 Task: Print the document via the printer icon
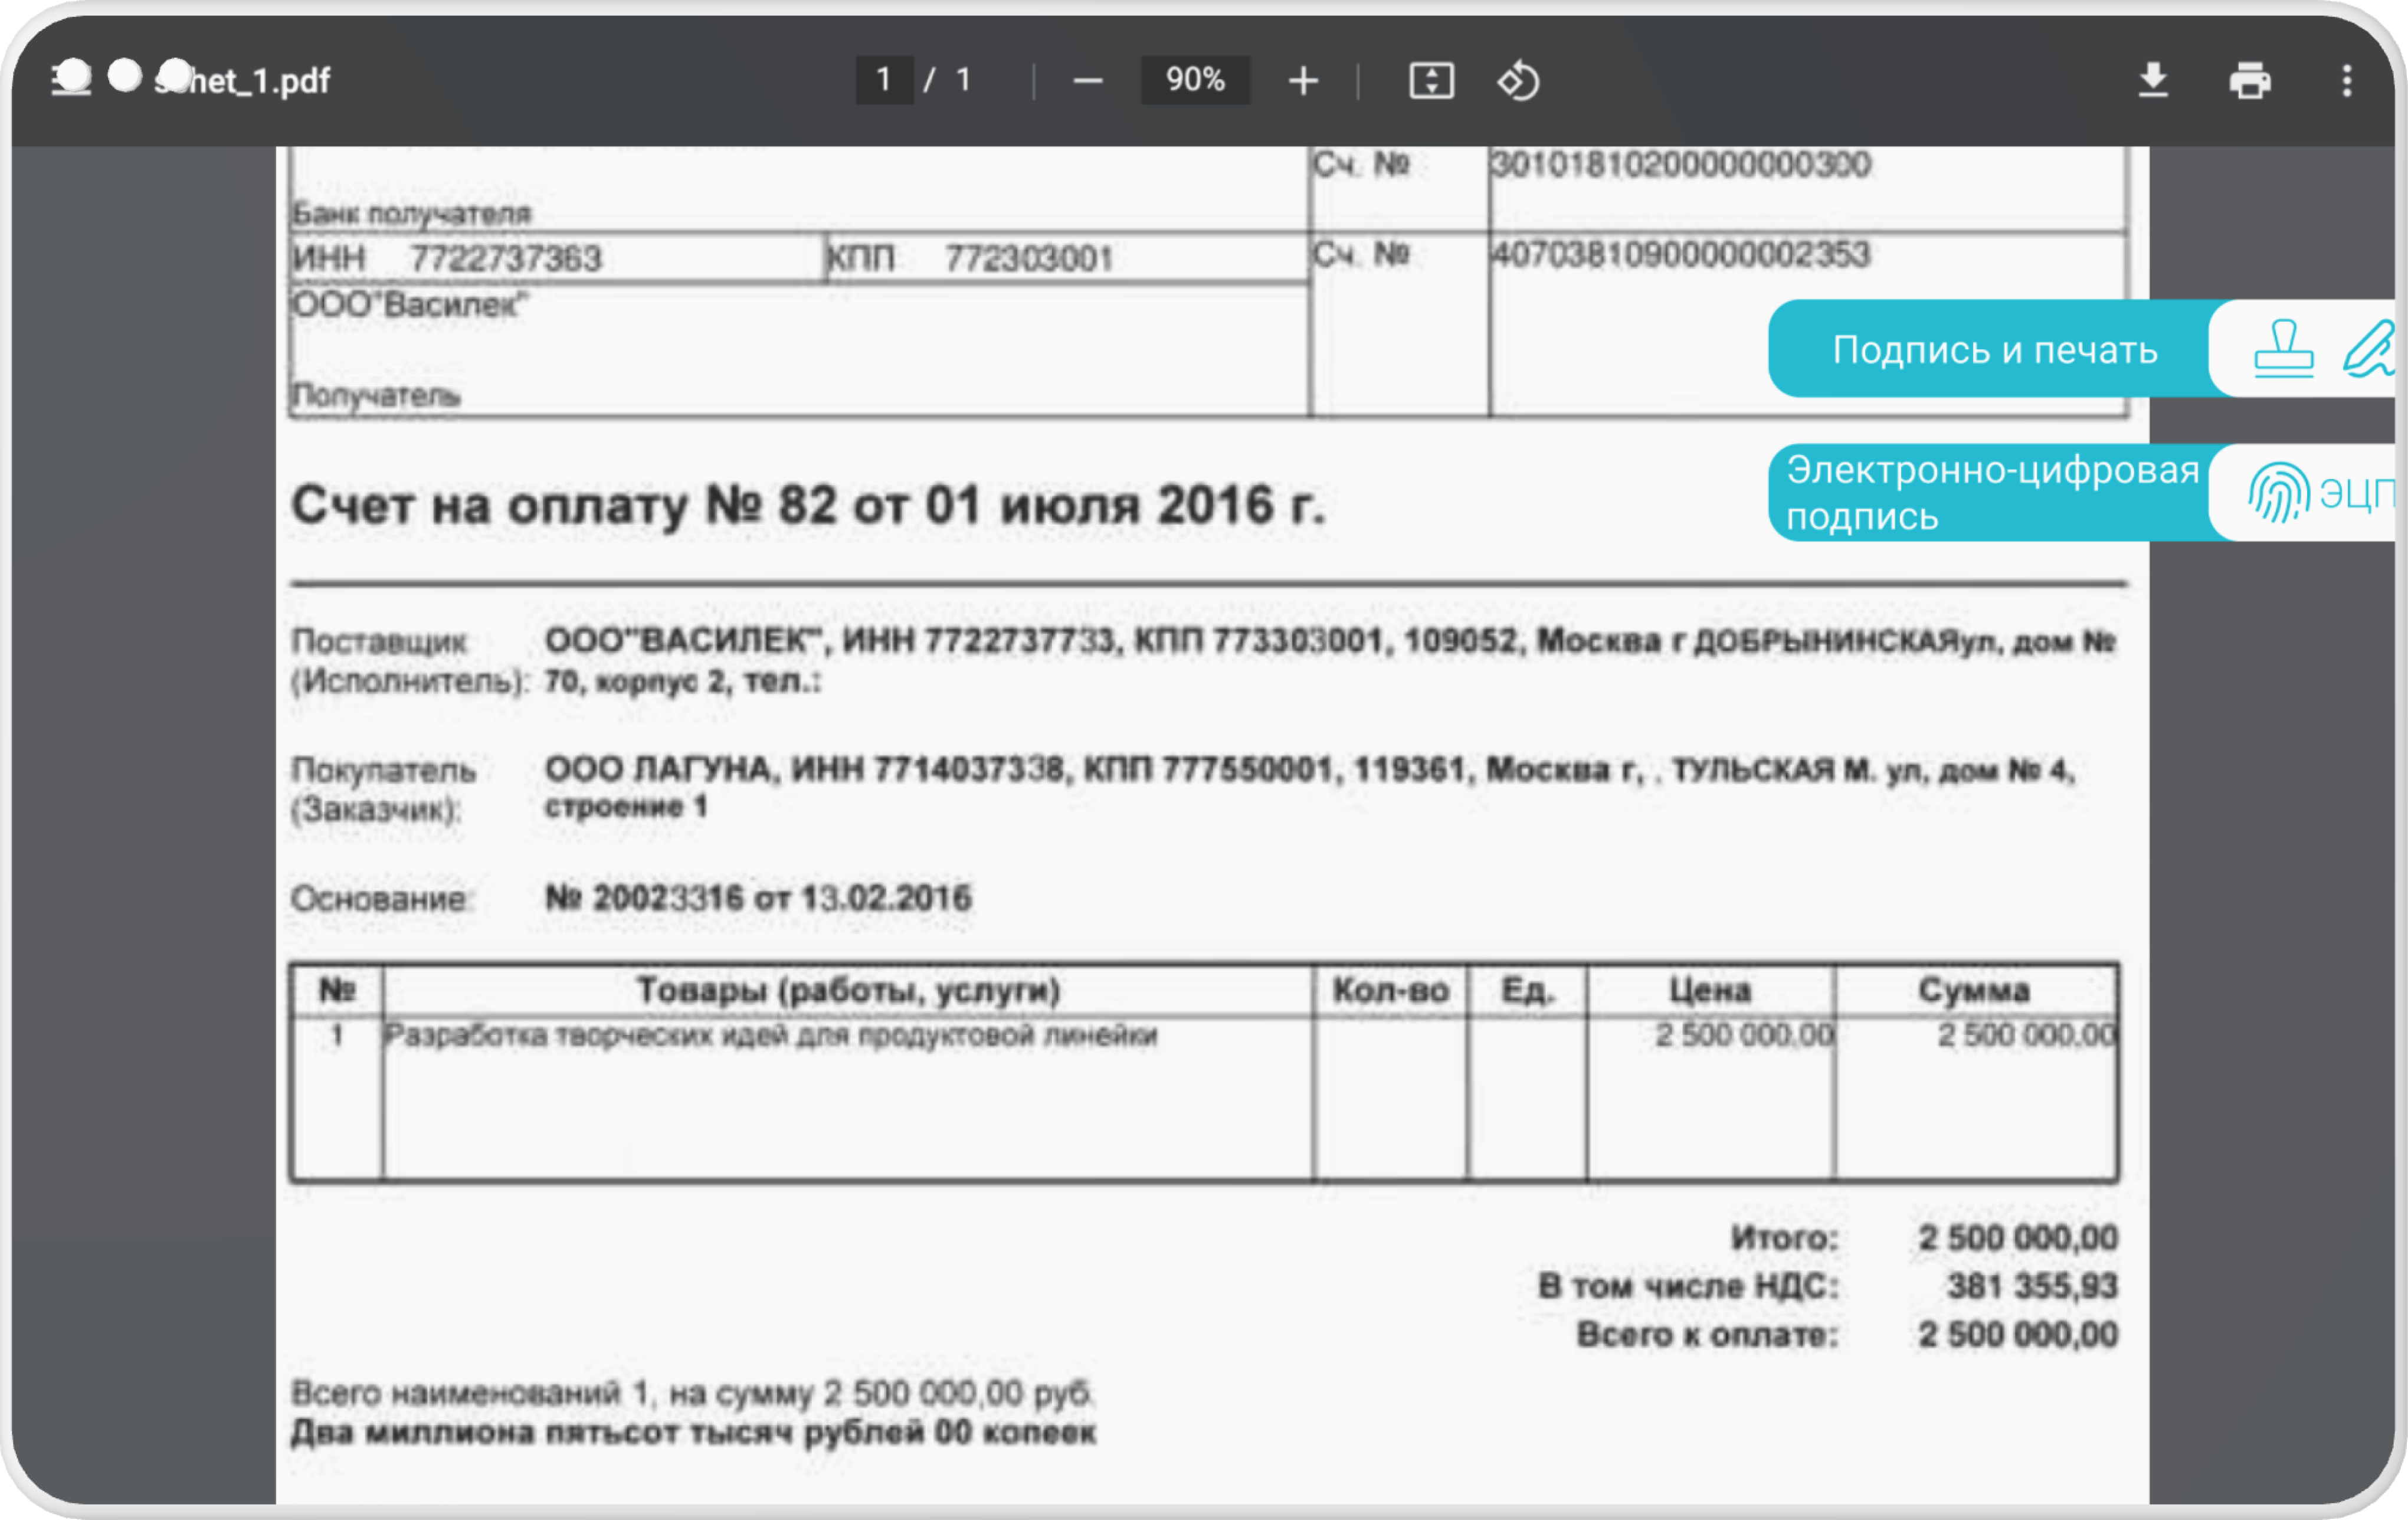(x=2249, y=80)
